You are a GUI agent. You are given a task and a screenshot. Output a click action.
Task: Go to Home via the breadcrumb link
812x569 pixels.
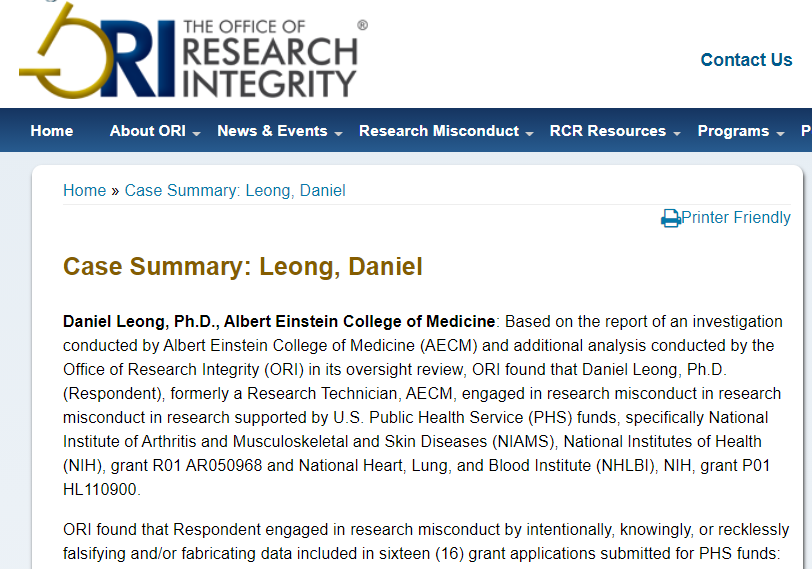tap(84, 190)
